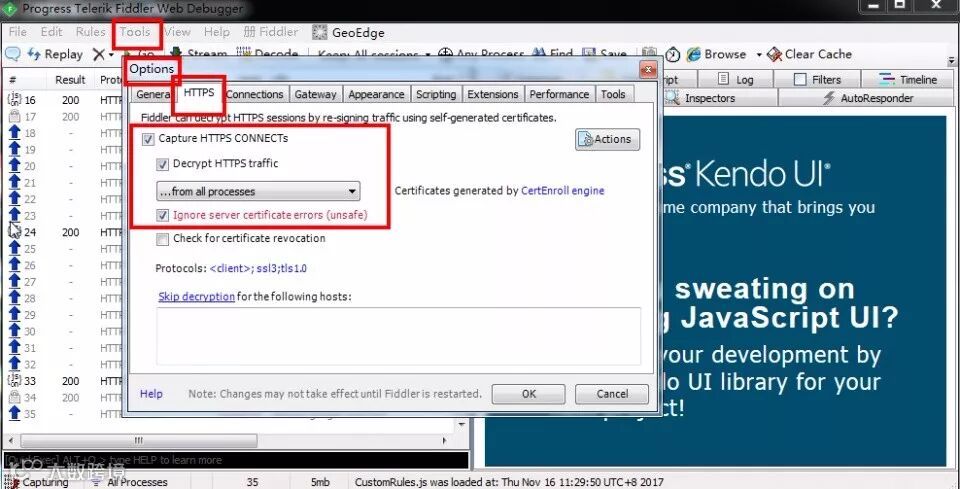This screenshot has height=489, width=960.
Task: Toggle the Filters tab checkbox
Action: tap(800, 80)
